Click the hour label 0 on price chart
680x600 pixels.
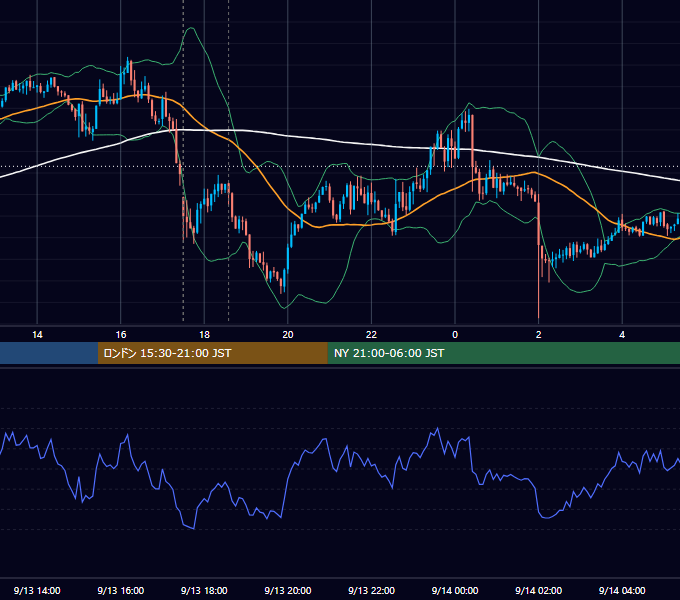pos(455,335)
